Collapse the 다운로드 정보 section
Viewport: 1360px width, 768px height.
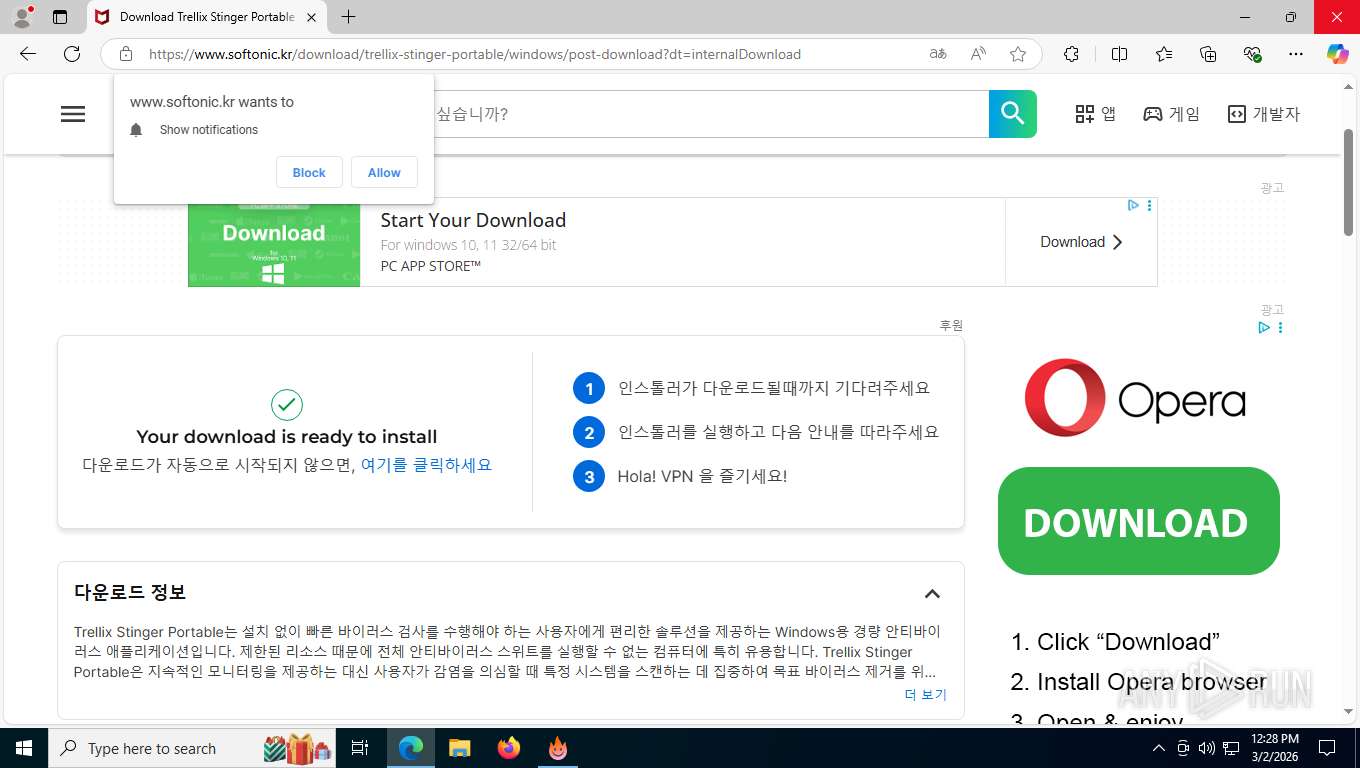[932, 594]
